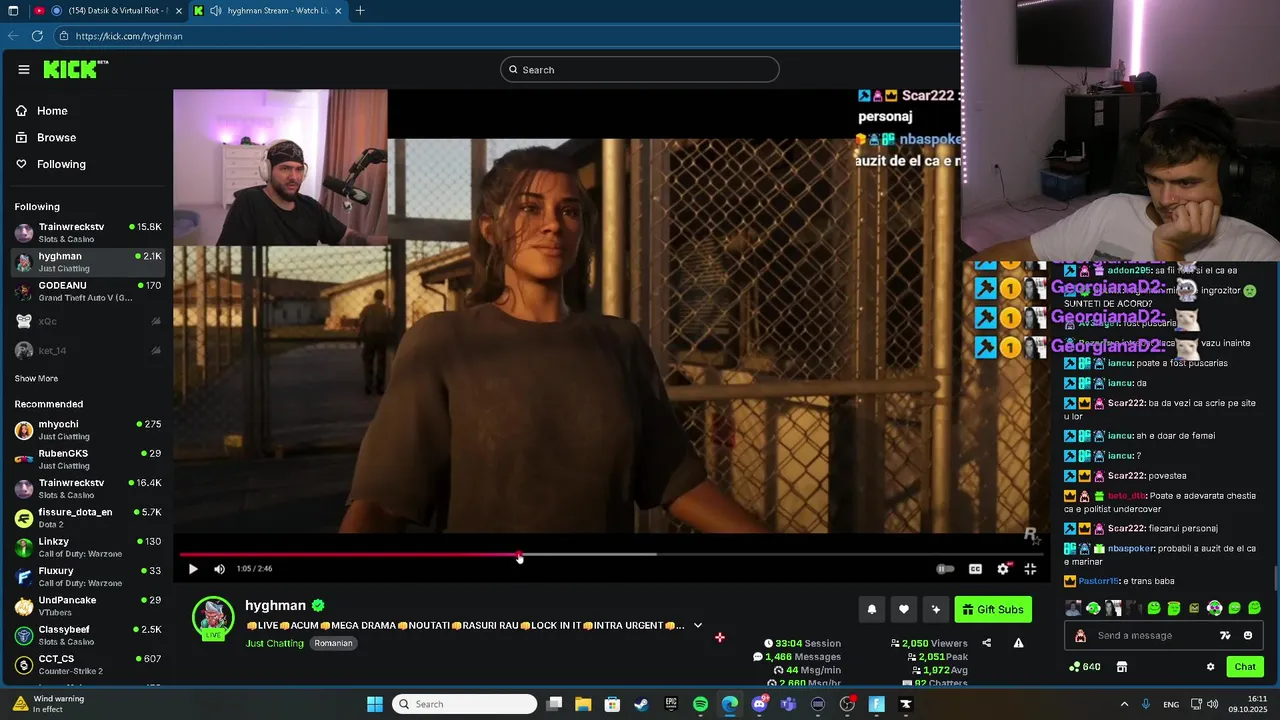
Task: Open the channel points 640 indicator
Action: coord(1085,667)
